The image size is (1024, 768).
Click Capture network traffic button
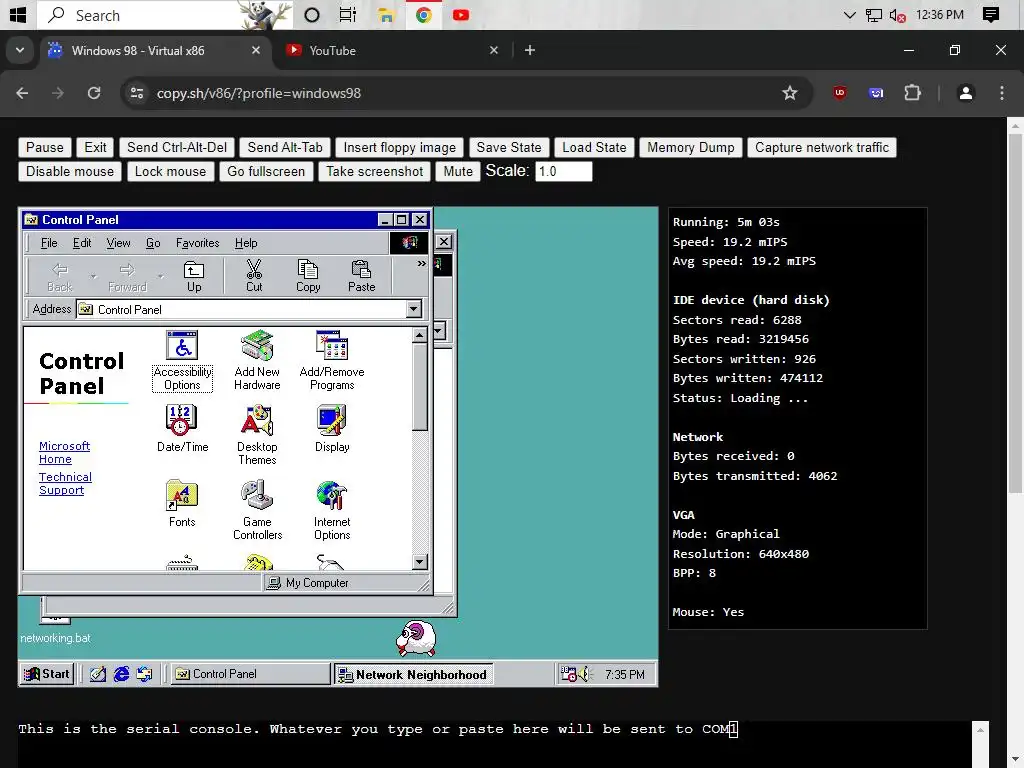pos(822,148)
